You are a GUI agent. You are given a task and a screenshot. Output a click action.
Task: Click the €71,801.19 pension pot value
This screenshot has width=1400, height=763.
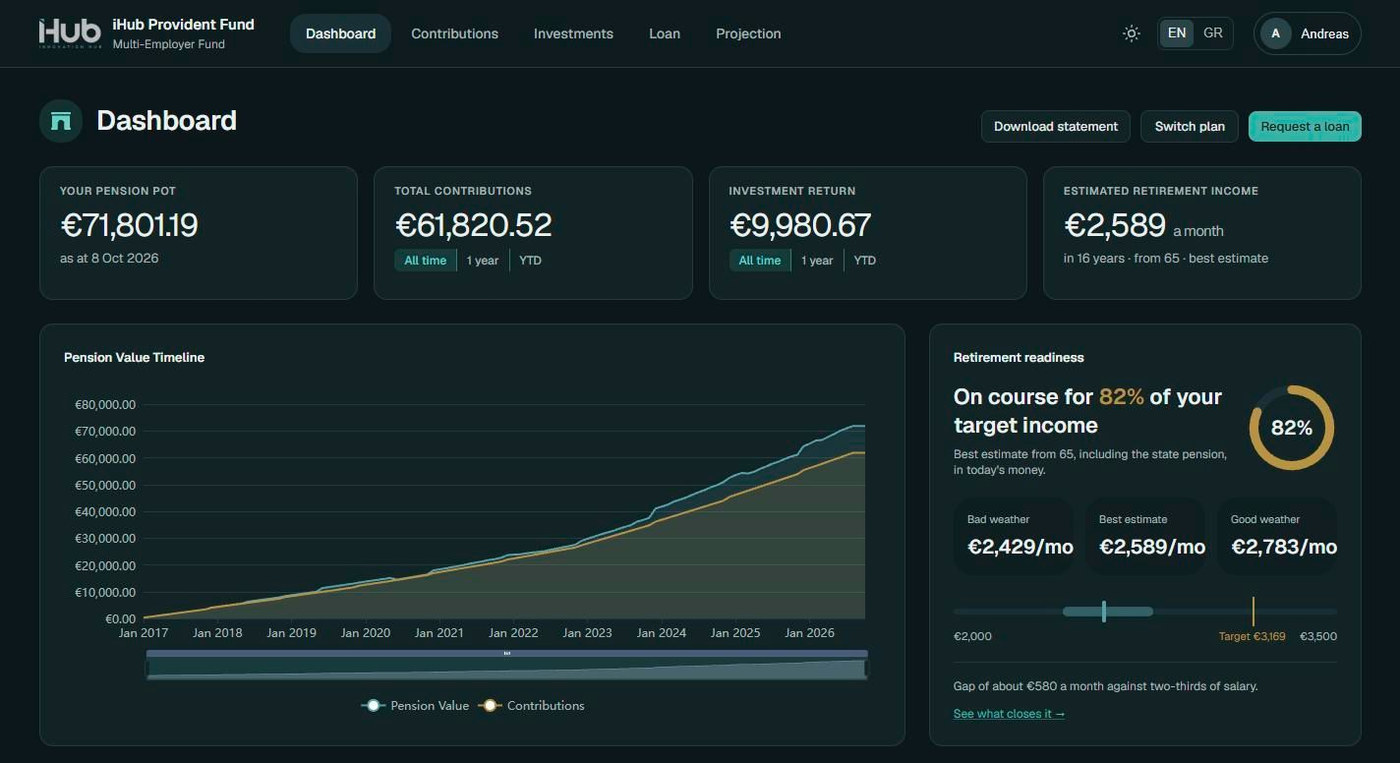[129, 225]
